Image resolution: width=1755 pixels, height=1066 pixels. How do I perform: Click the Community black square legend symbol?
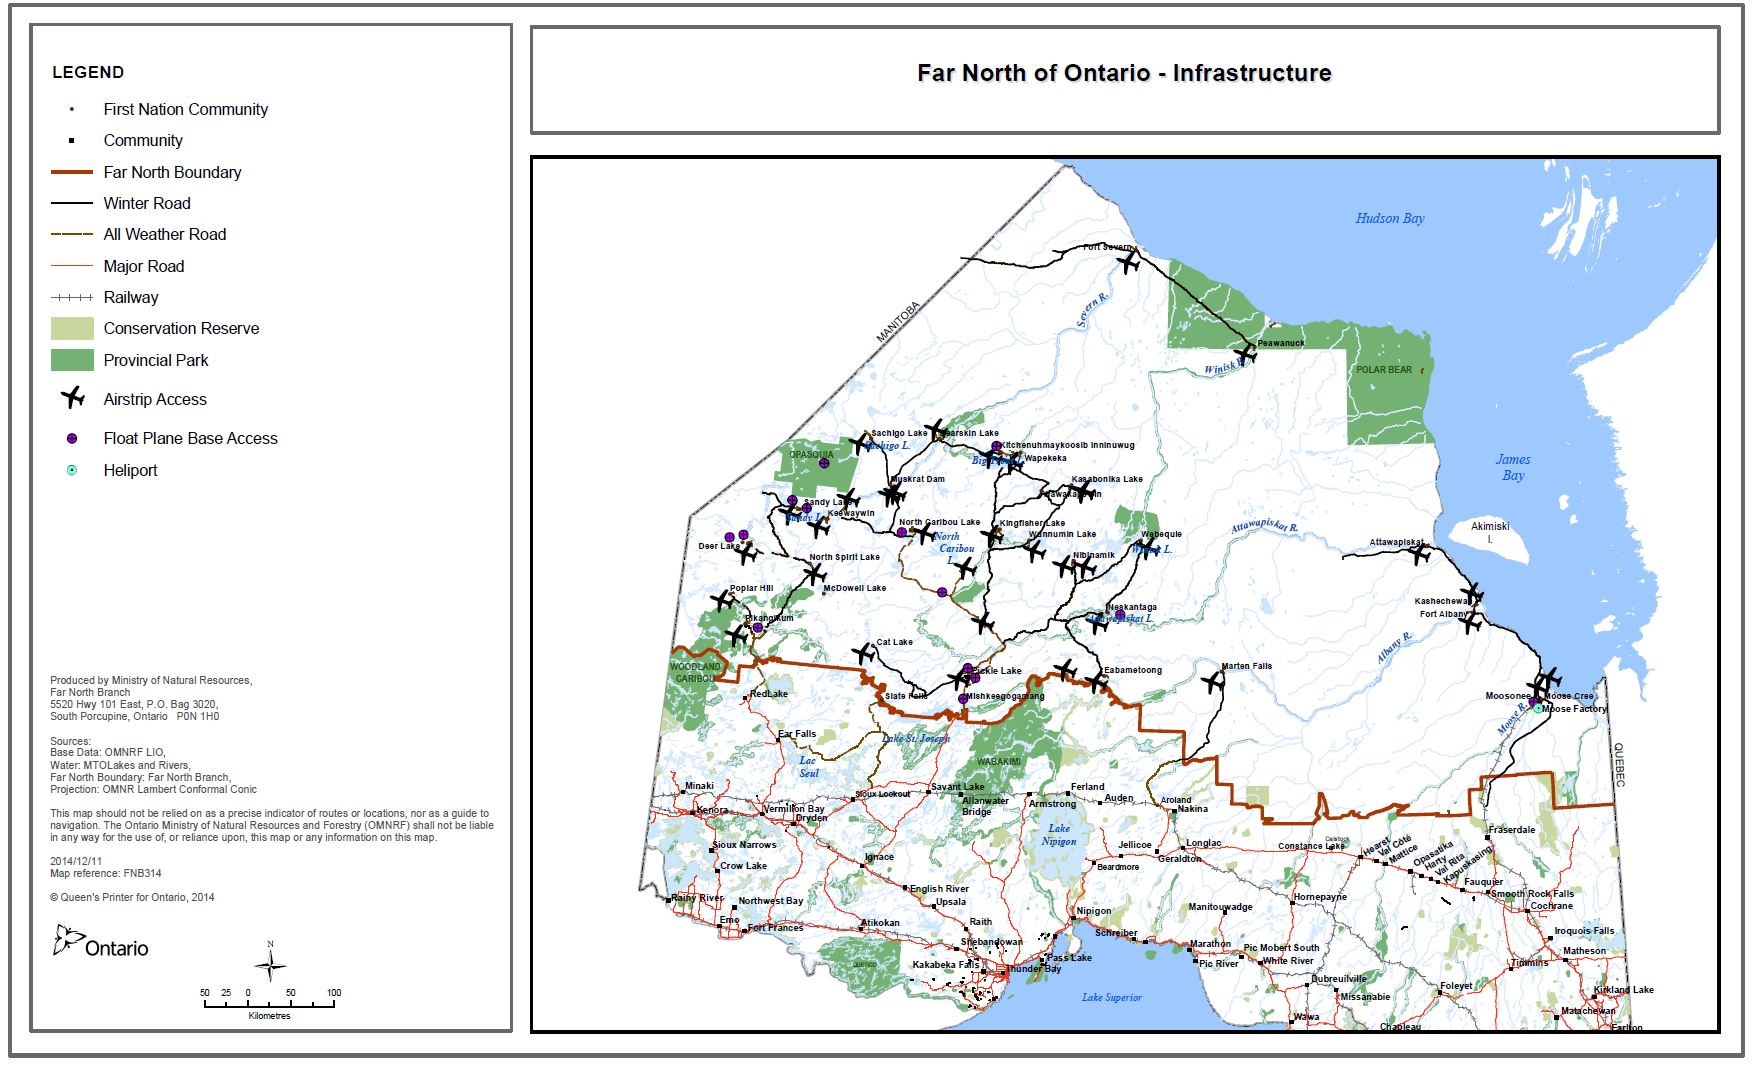point(72,140)
